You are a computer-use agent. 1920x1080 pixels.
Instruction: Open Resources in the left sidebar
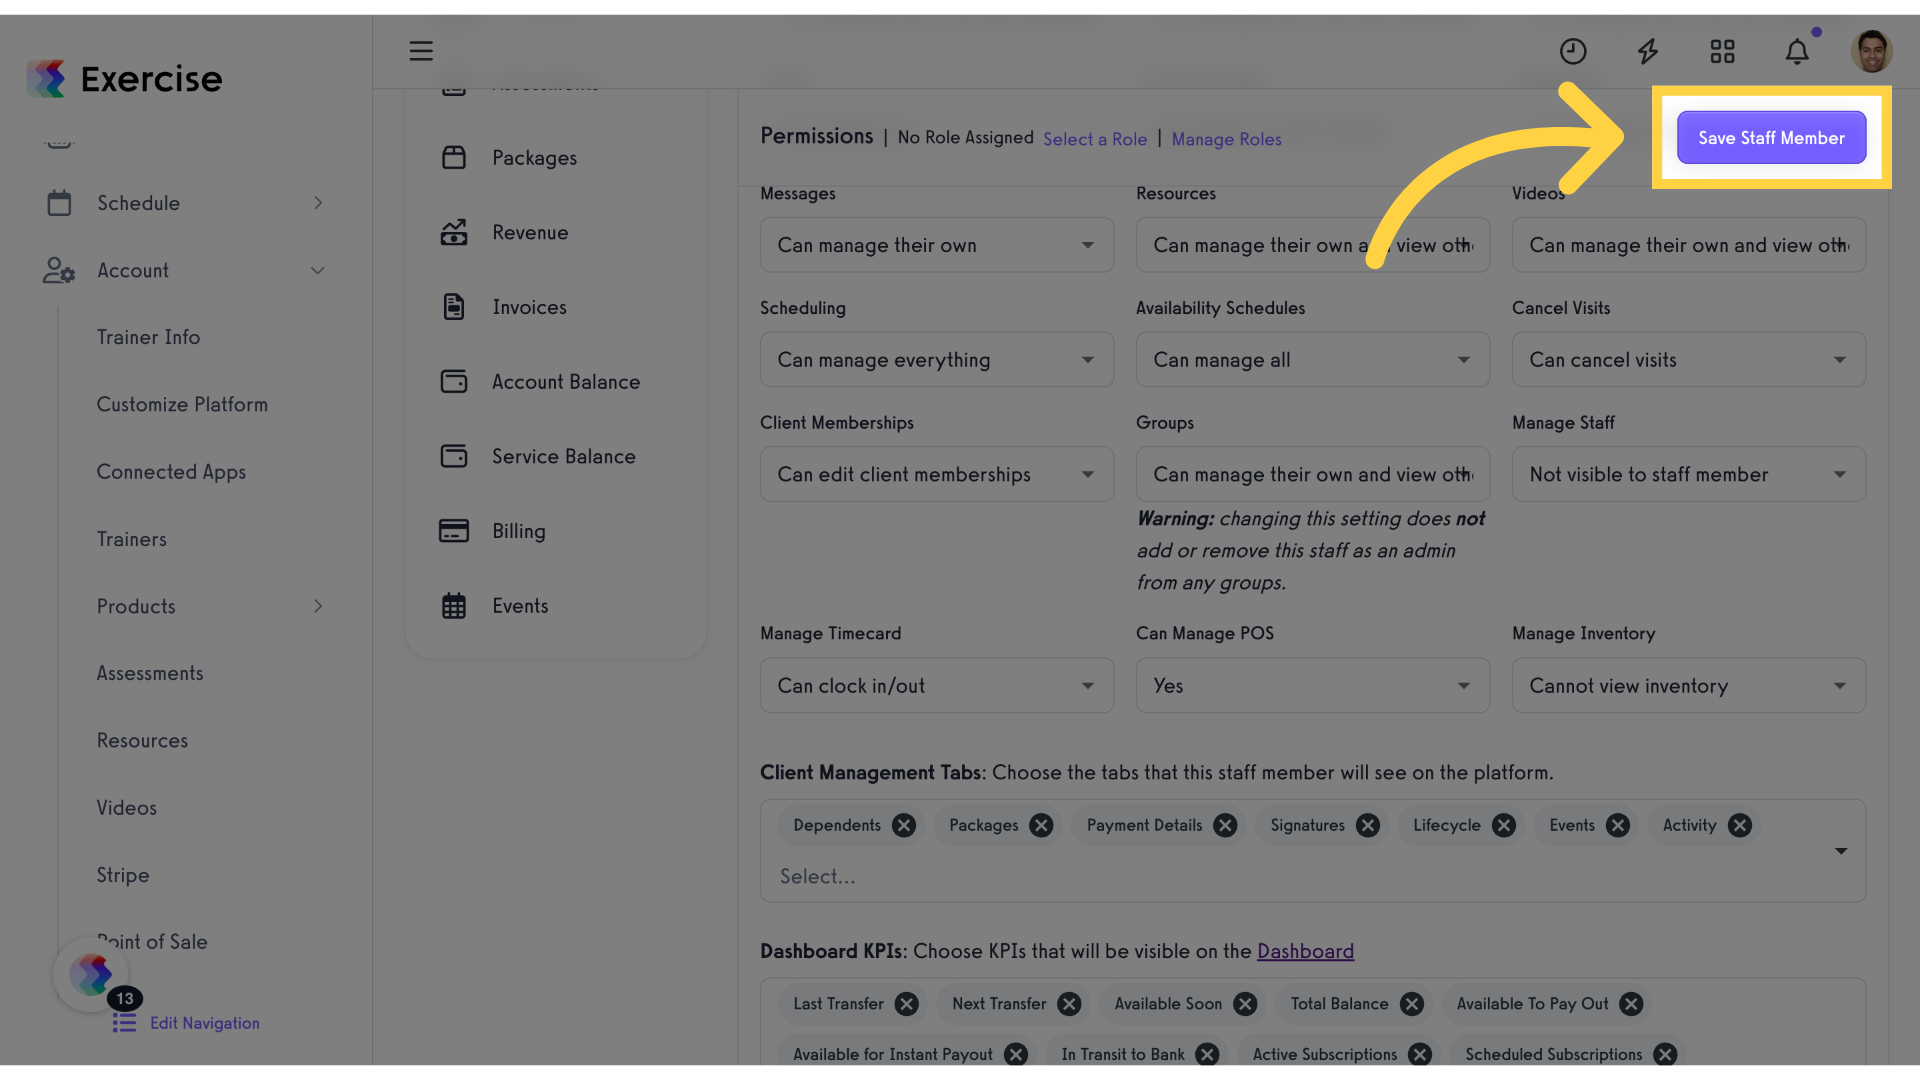tap(142, 741)
